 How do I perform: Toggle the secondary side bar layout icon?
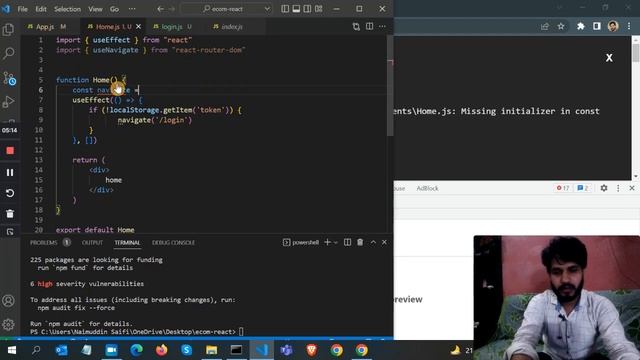307,9
